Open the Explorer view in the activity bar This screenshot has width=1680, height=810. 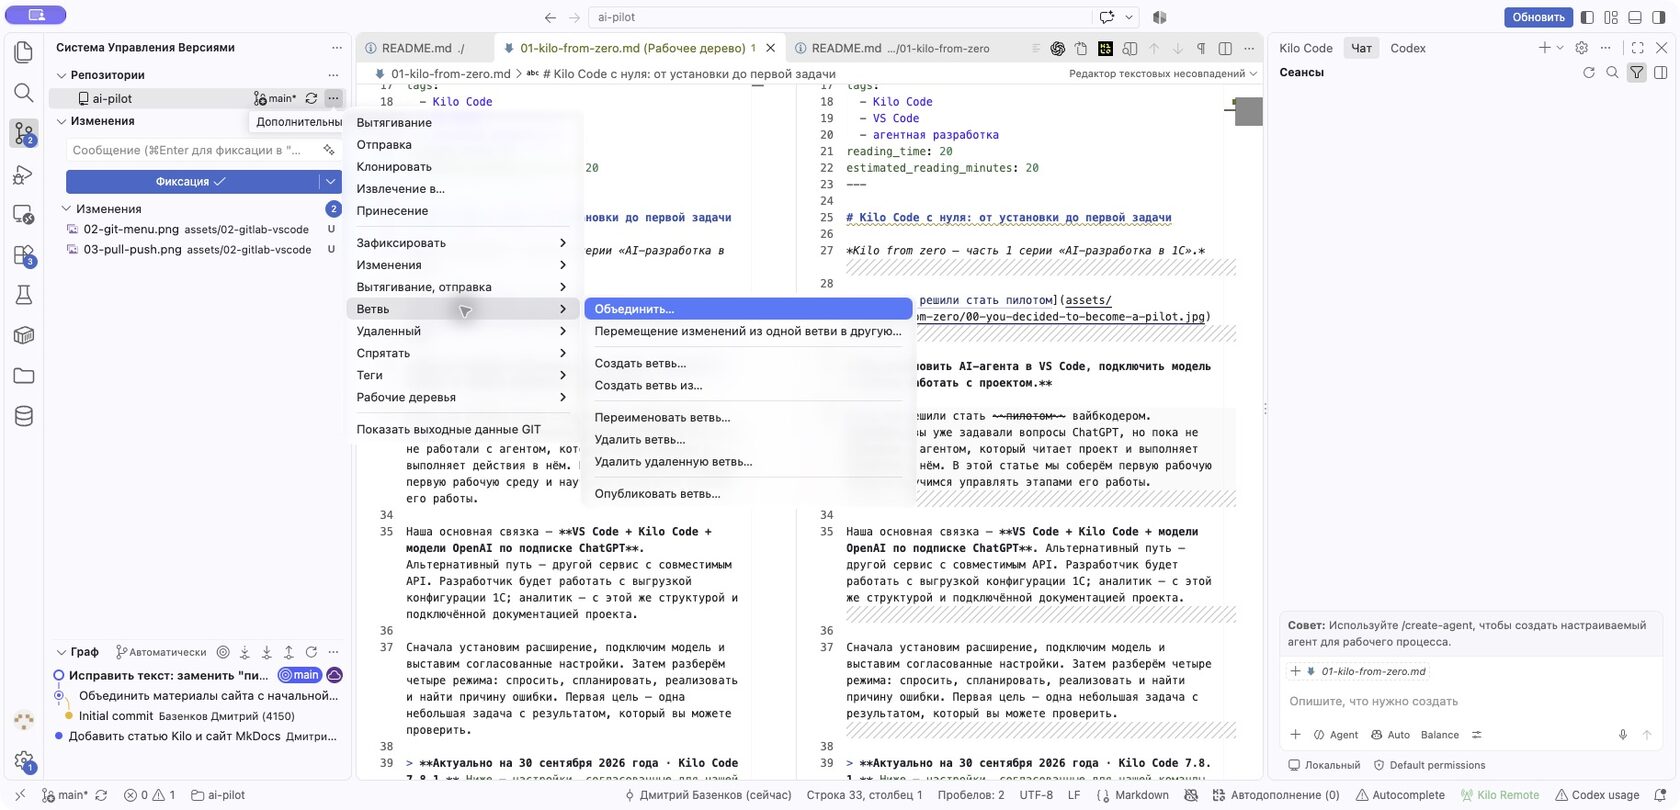point(24,52)
